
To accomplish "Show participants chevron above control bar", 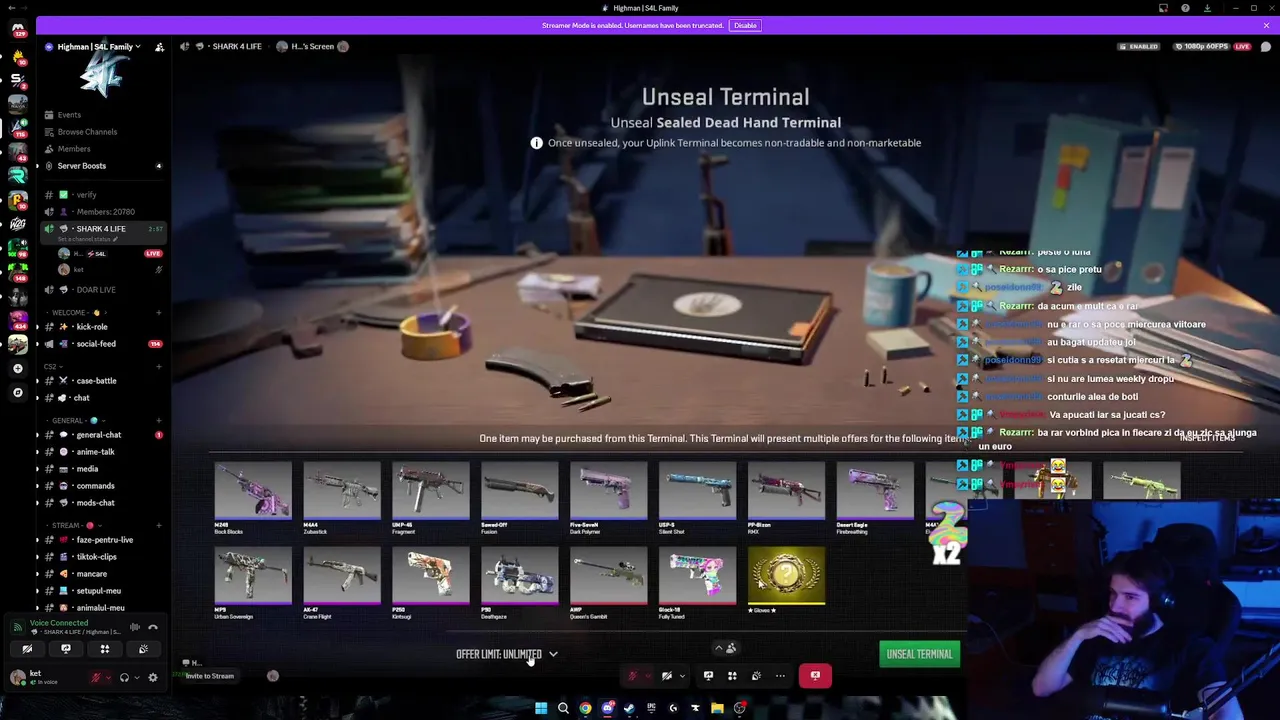I will [719, 648].
